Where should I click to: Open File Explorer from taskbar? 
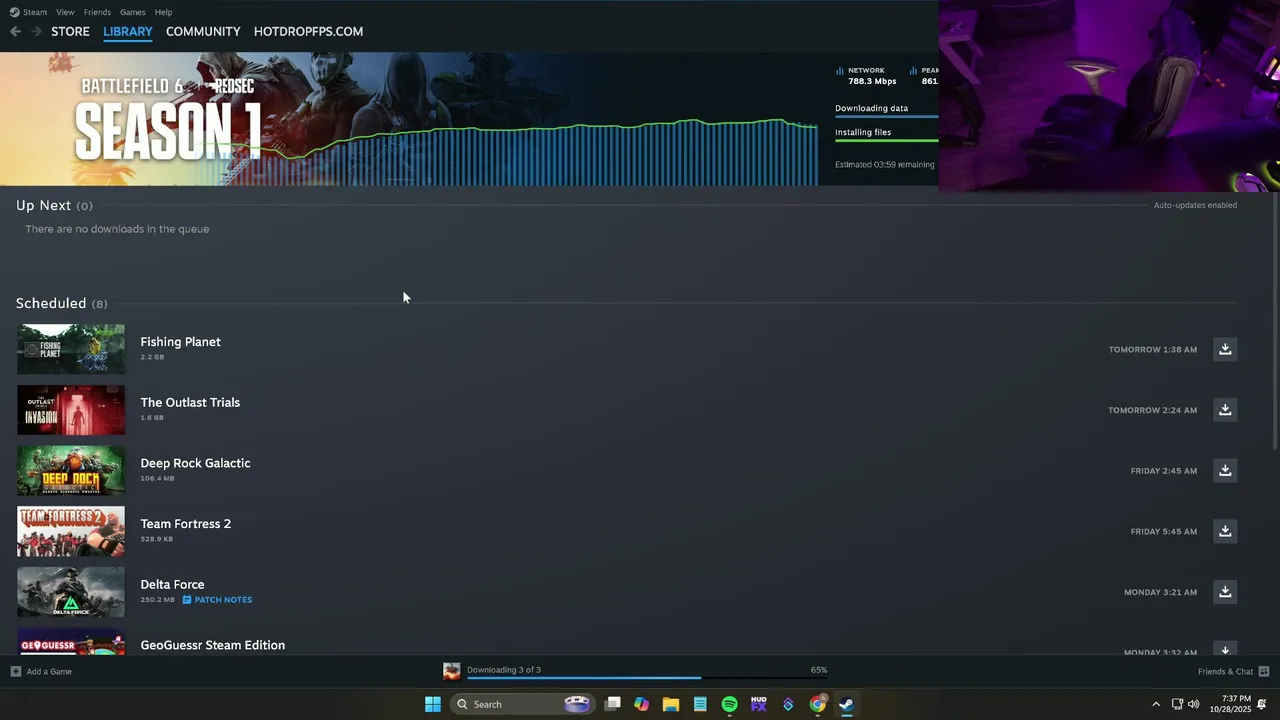pos(671,704)
